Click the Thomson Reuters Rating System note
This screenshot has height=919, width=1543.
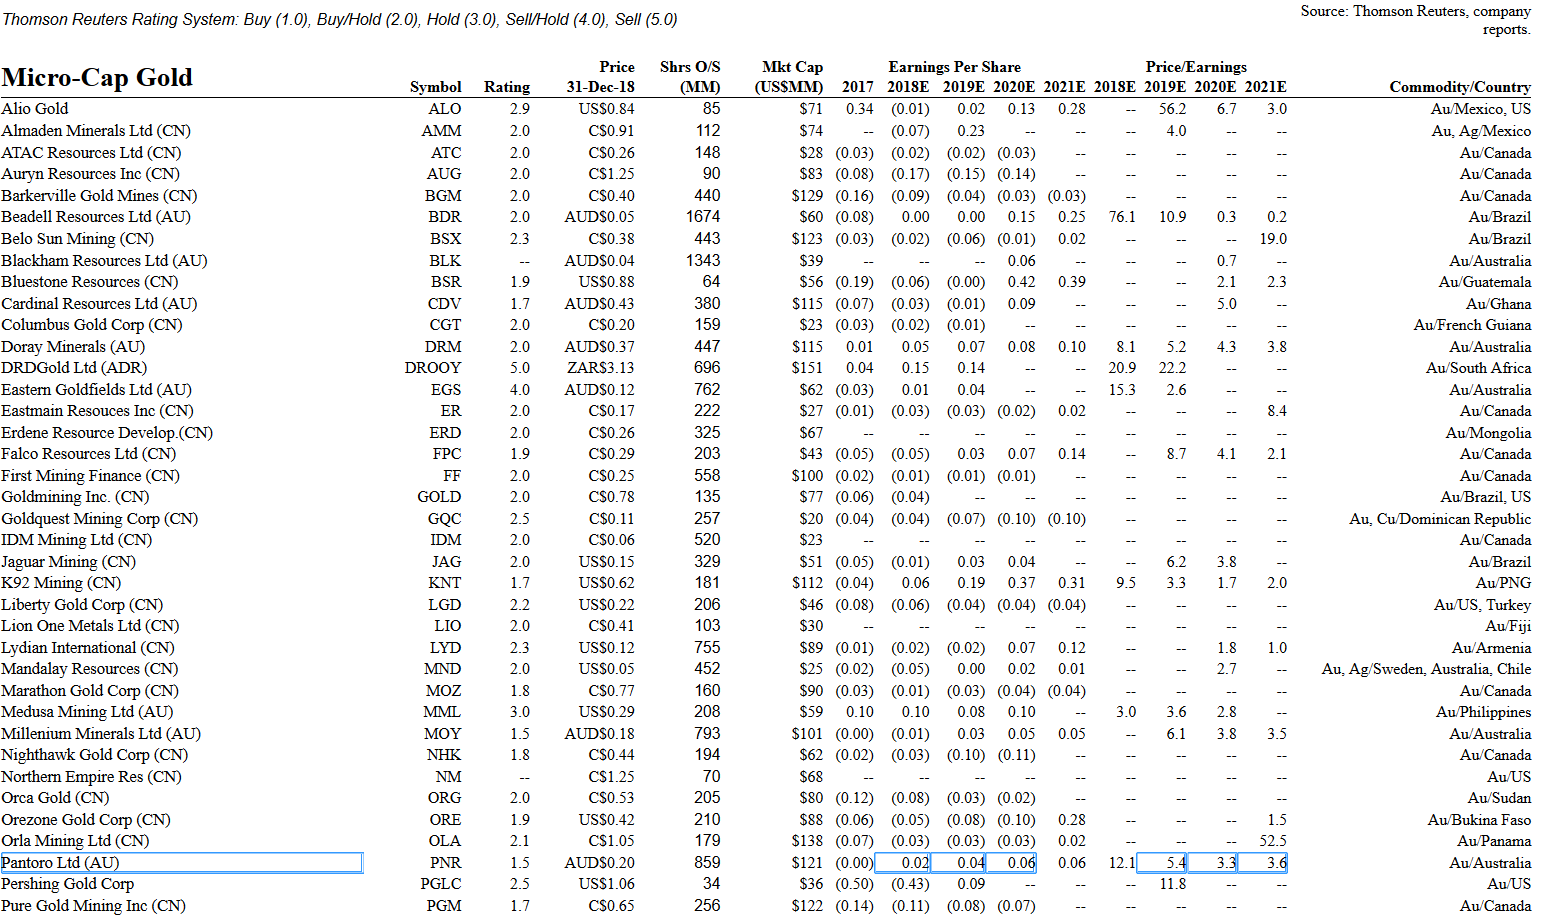(340, 20)
